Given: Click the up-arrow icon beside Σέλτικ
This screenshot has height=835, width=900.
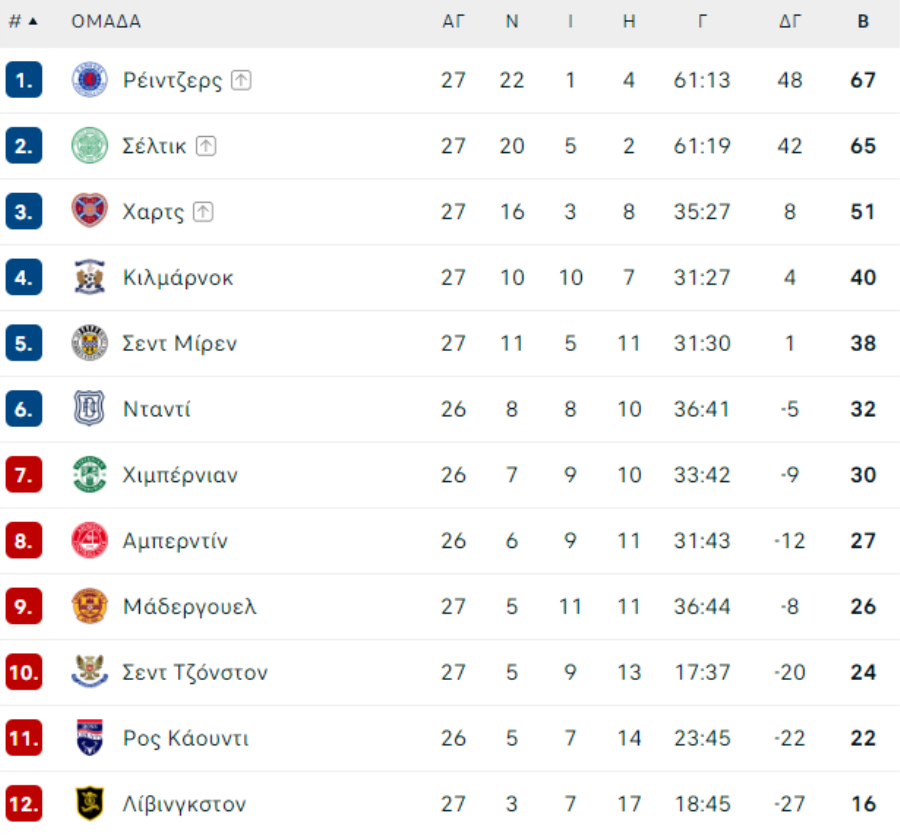Looking at the screenshot, I should click(206, 146).
